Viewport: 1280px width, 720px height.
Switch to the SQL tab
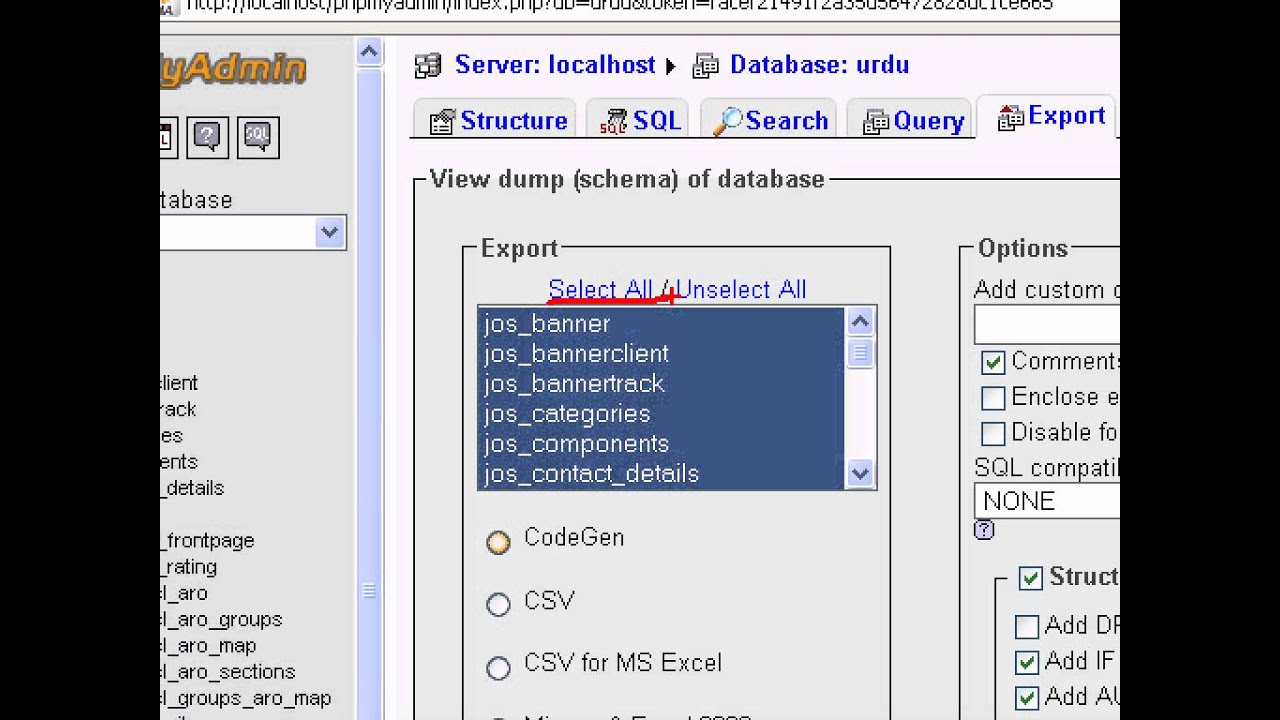point(640,121)
